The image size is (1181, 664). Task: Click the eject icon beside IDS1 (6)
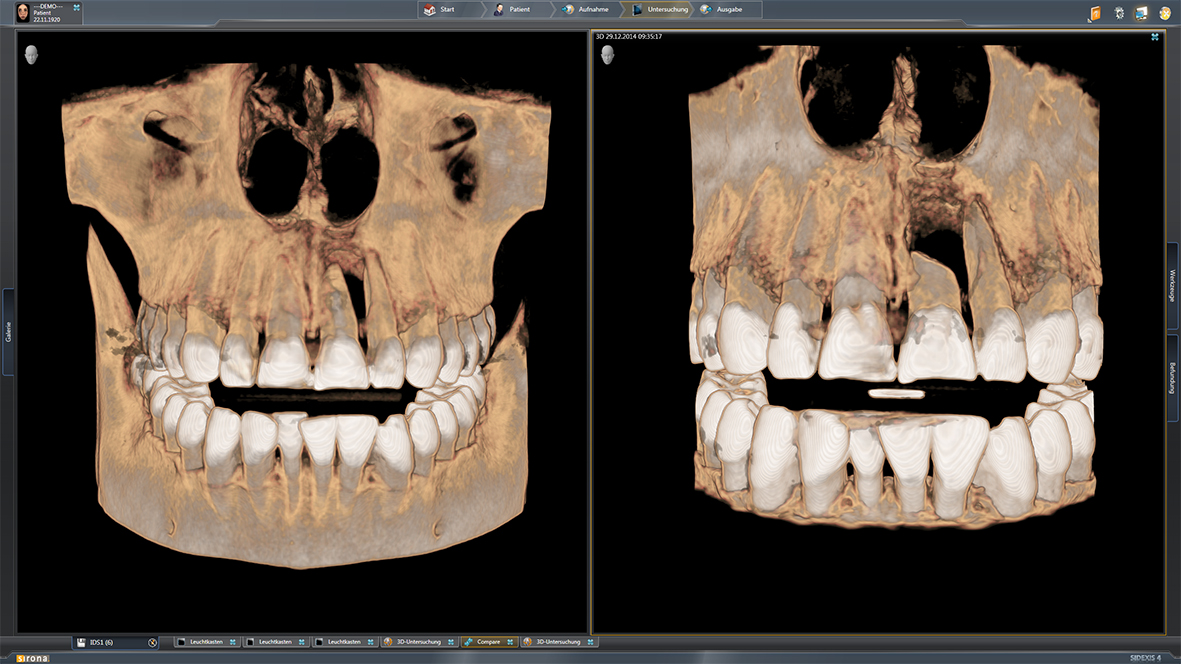(x=152, y=642)
